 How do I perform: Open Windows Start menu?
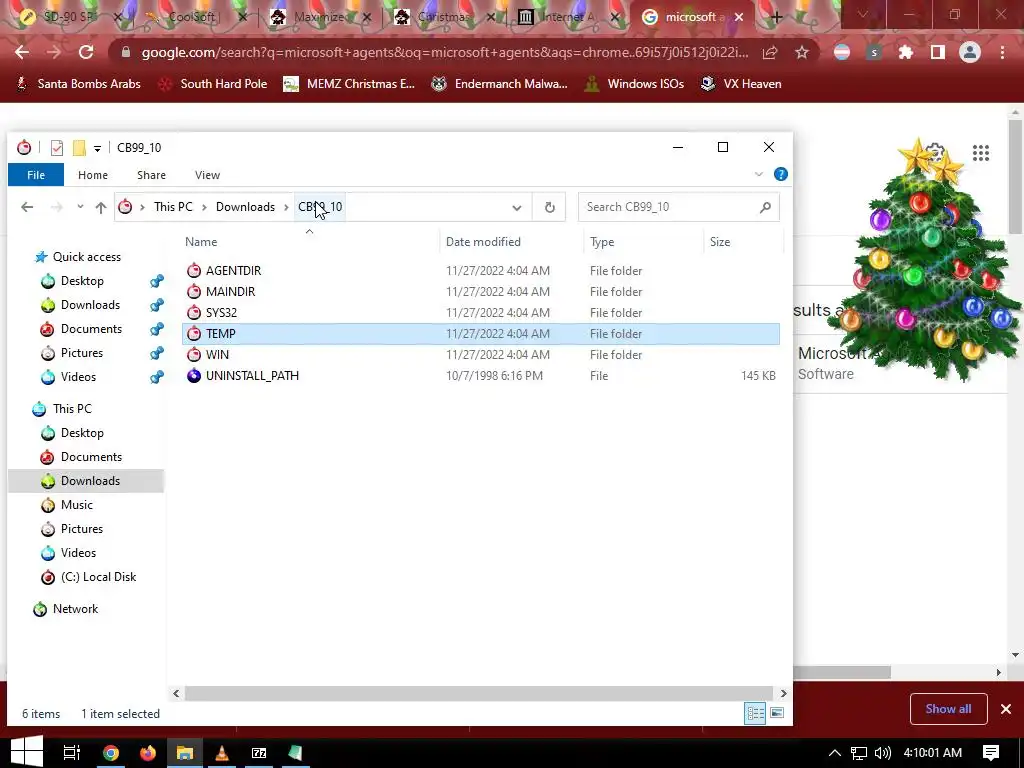27,752
